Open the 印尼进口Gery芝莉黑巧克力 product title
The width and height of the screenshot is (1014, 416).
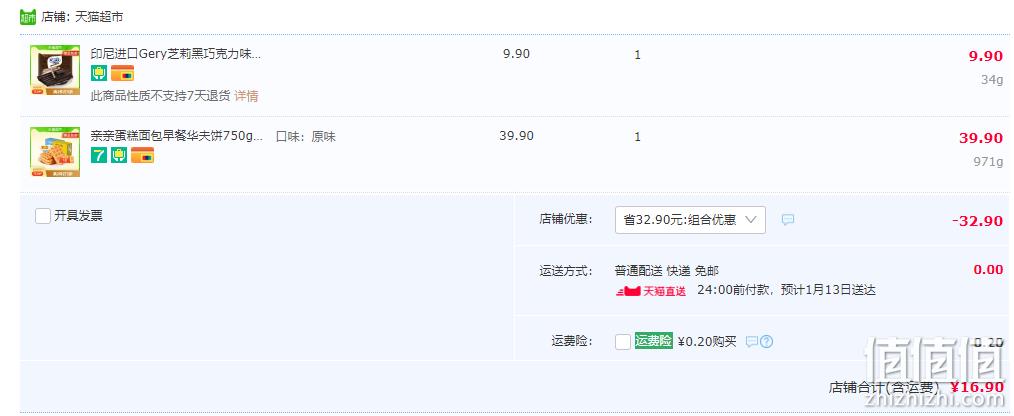pyautogui.click(x=176, y=54)
